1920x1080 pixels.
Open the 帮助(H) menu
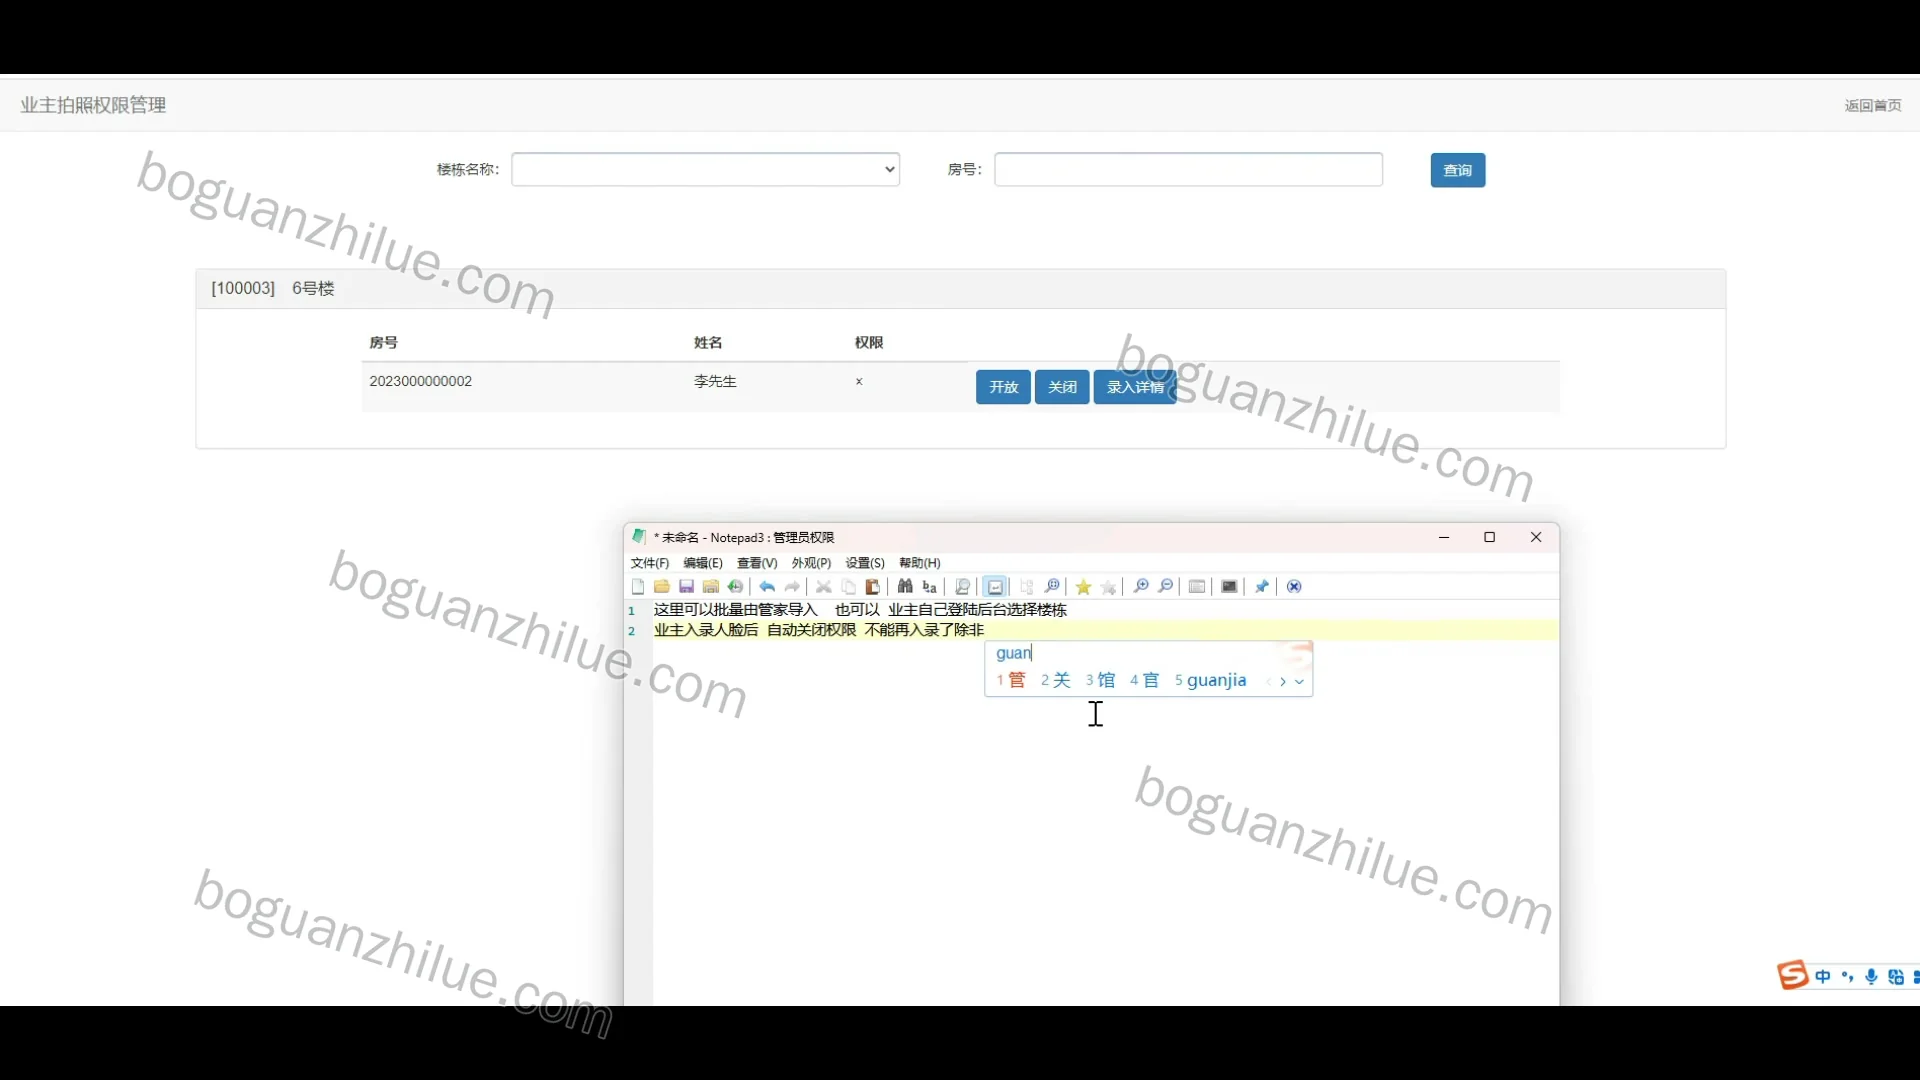tap(920, 564)
